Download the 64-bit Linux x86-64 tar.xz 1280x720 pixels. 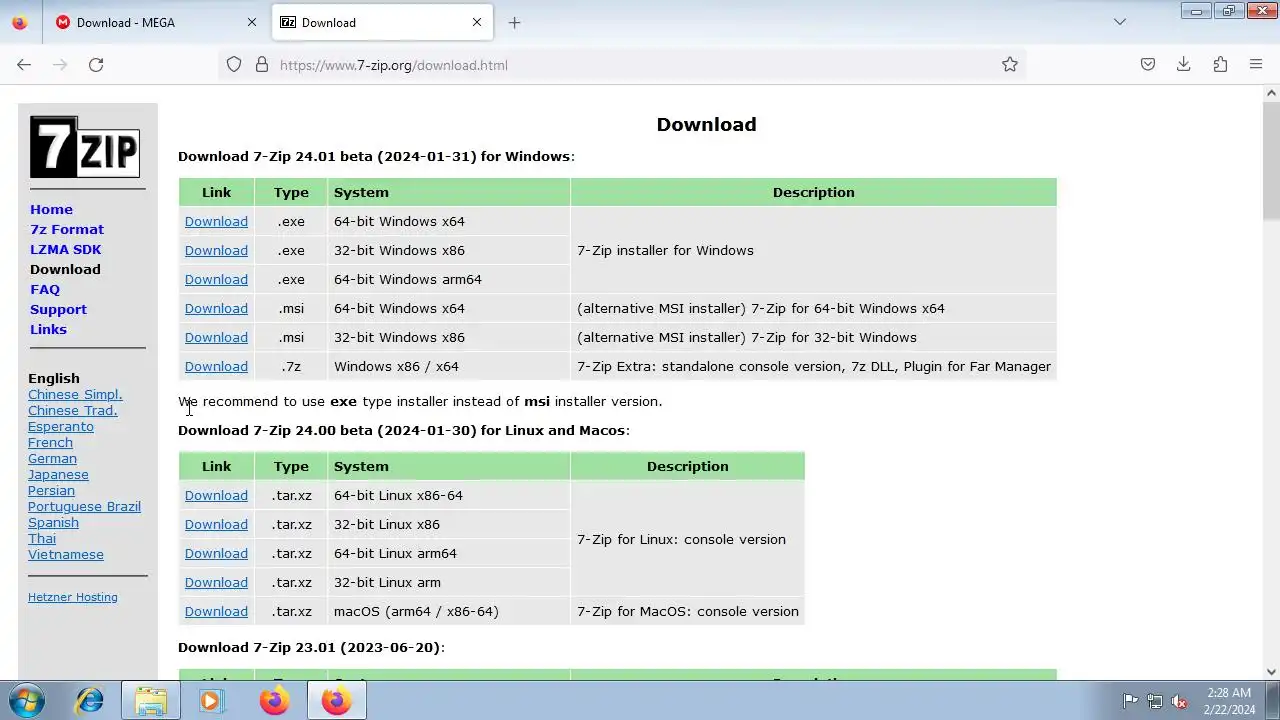point(216,495)
